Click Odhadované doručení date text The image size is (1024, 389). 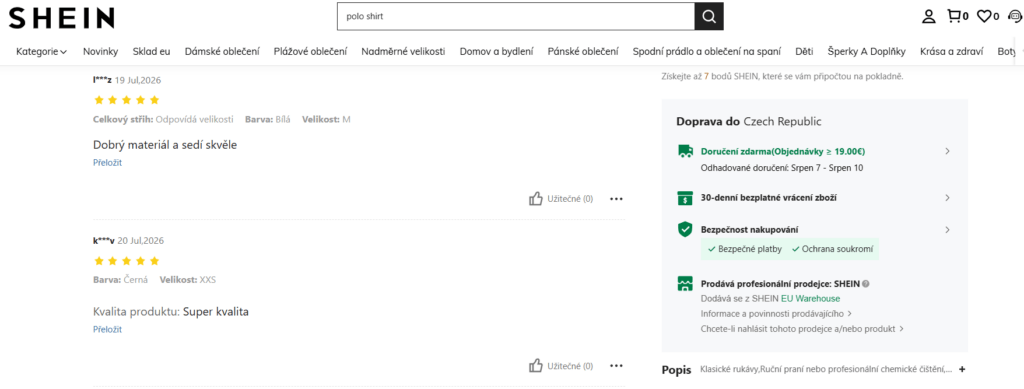[x=782, y=168]
